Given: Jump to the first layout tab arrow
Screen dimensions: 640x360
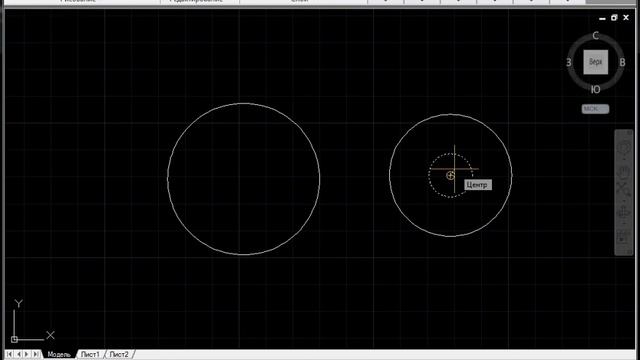Looking at the screenshot, I should (9, 354).
